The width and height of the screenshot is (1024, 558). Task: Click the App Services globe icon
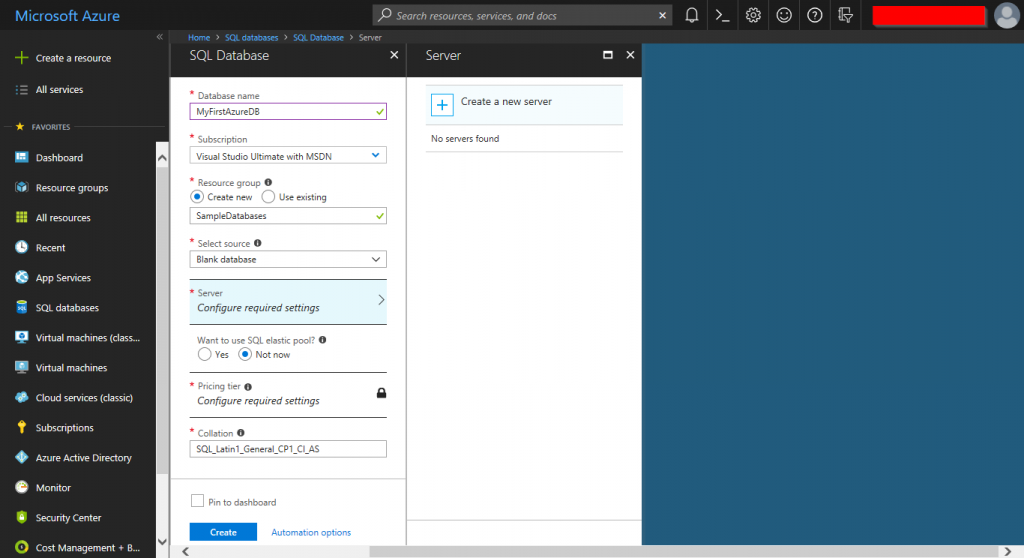(22, 277)
